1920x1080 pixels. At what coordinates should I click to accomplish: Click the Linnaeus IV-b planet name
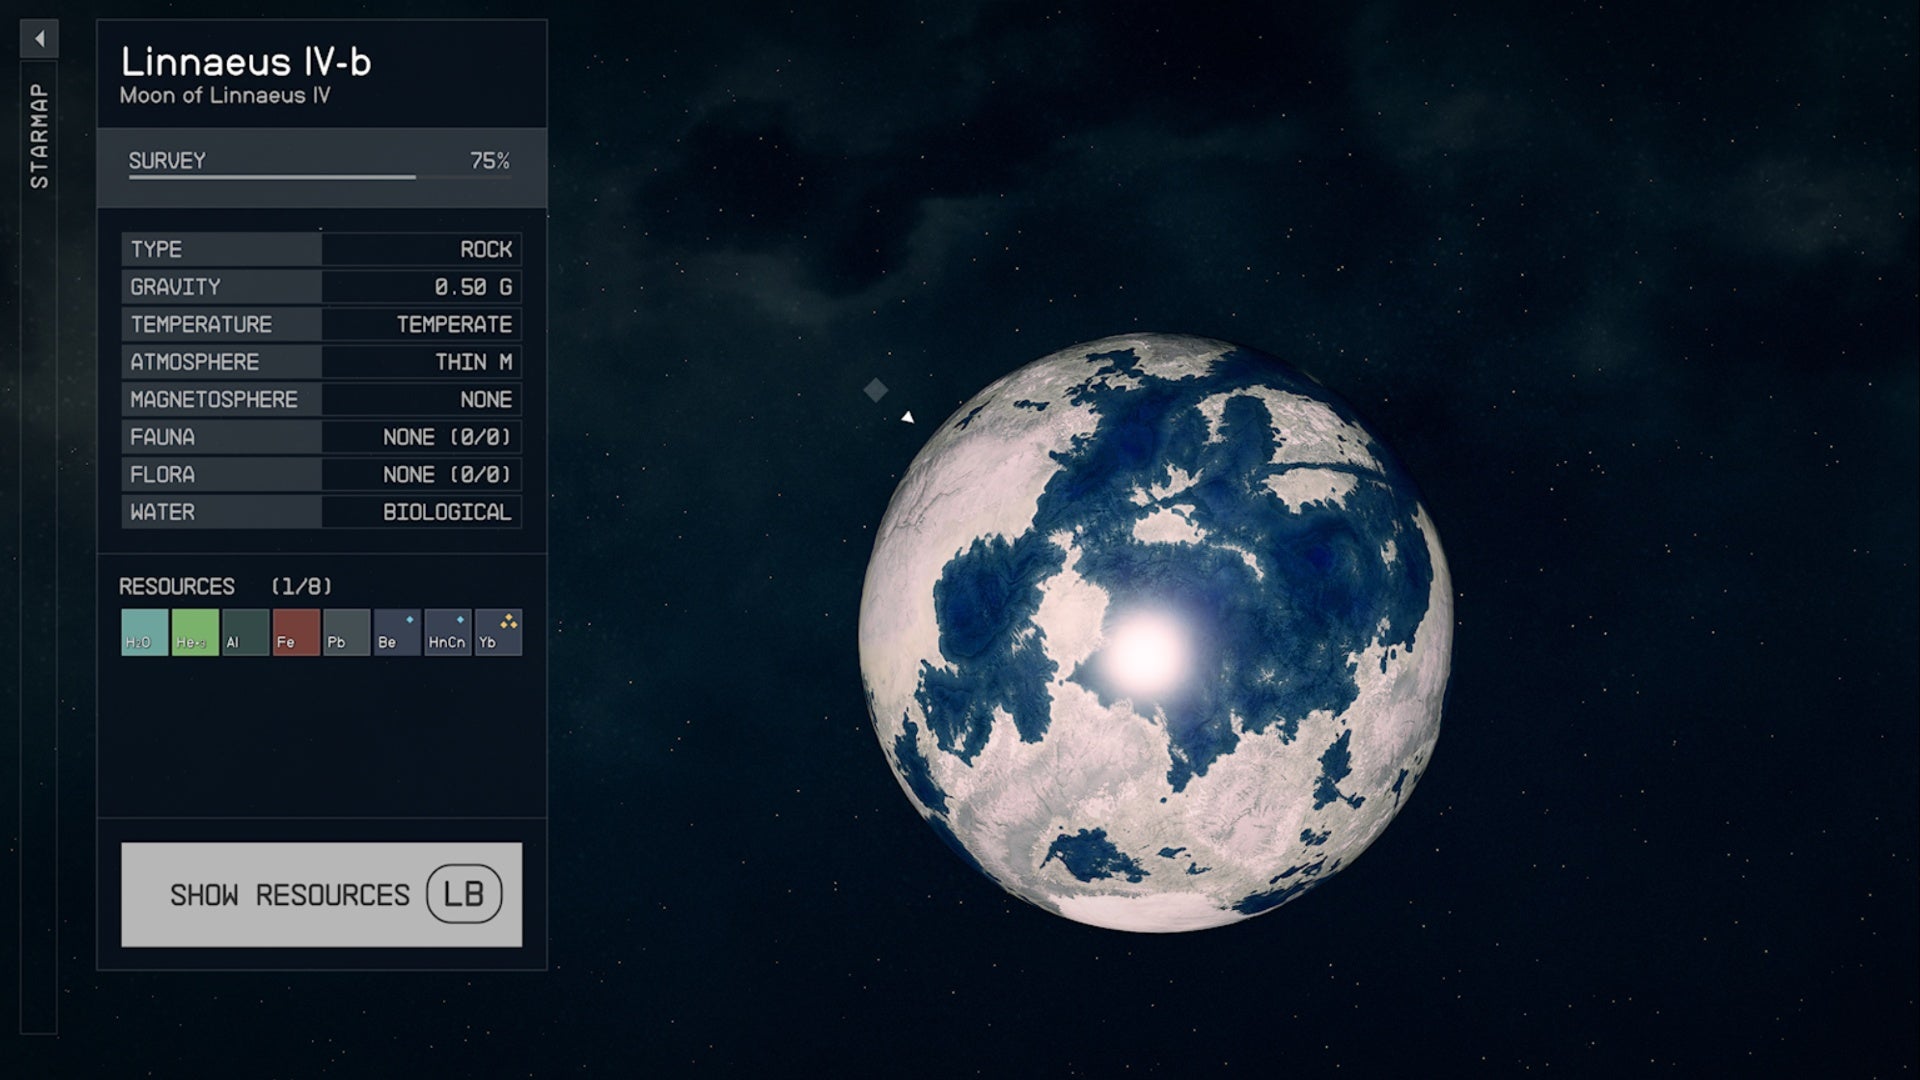click(246, 63)
